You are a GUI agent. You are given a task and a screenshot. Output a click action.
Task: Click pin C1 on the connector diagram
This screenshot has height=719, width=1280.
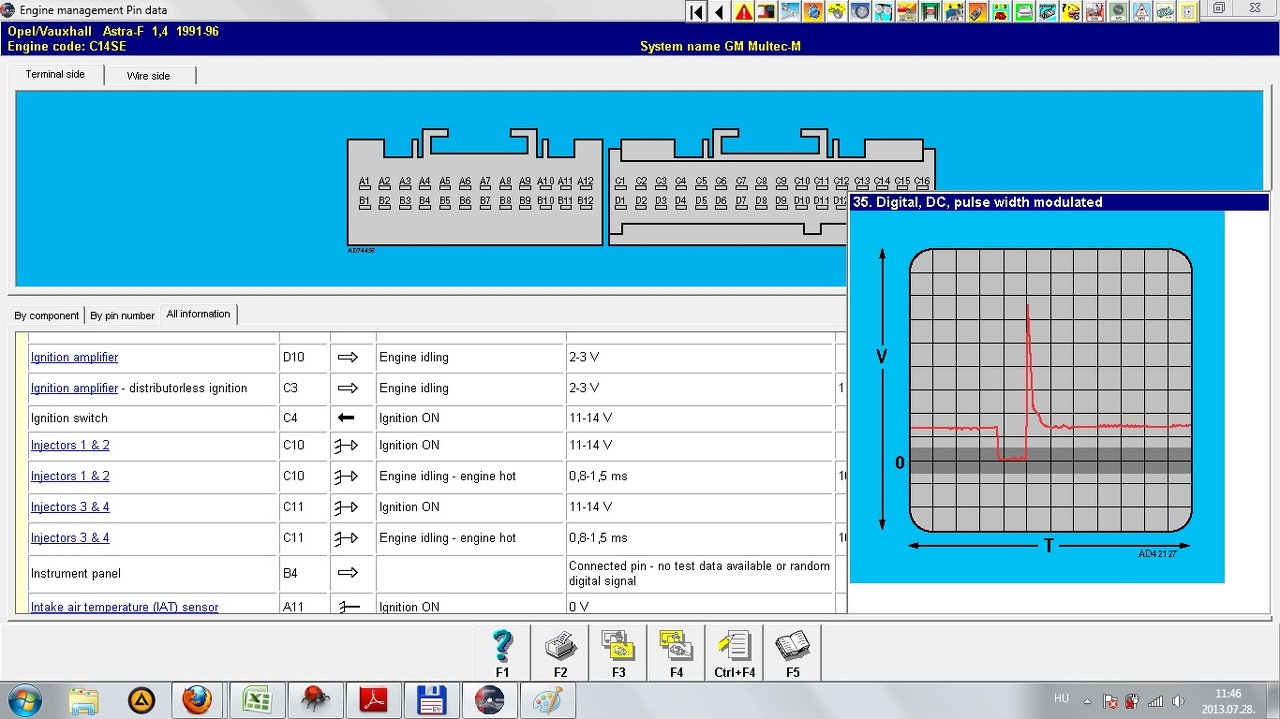point(620,182)
